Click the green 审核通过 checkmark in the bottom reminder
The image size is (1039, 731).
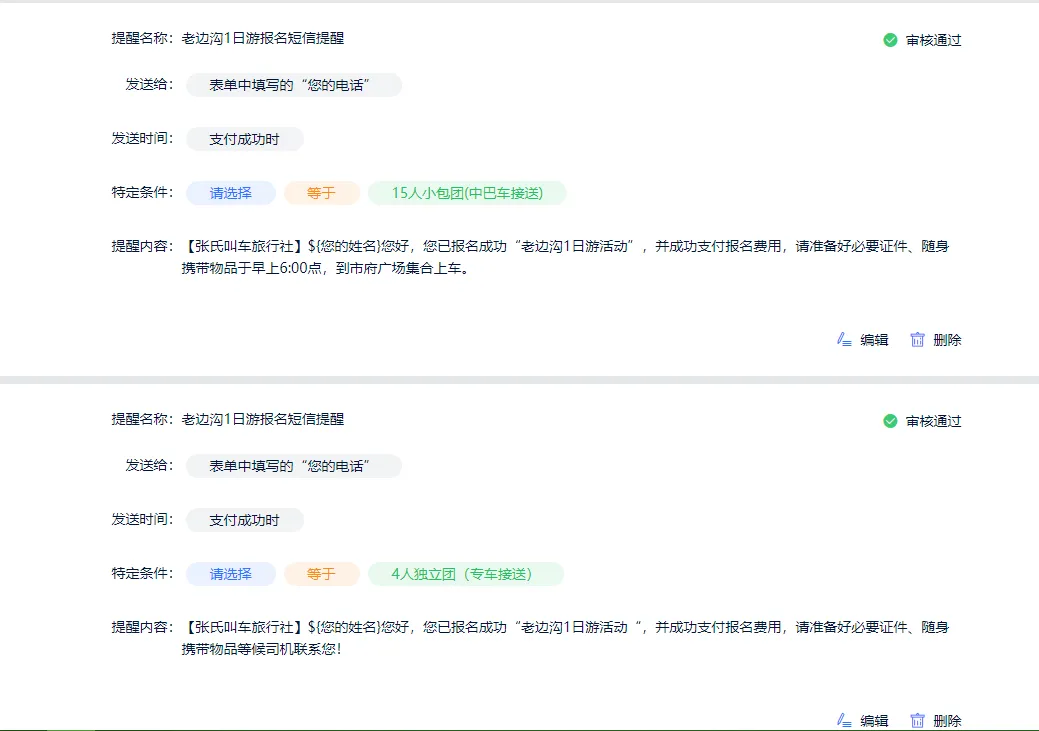tap(890, 421)
